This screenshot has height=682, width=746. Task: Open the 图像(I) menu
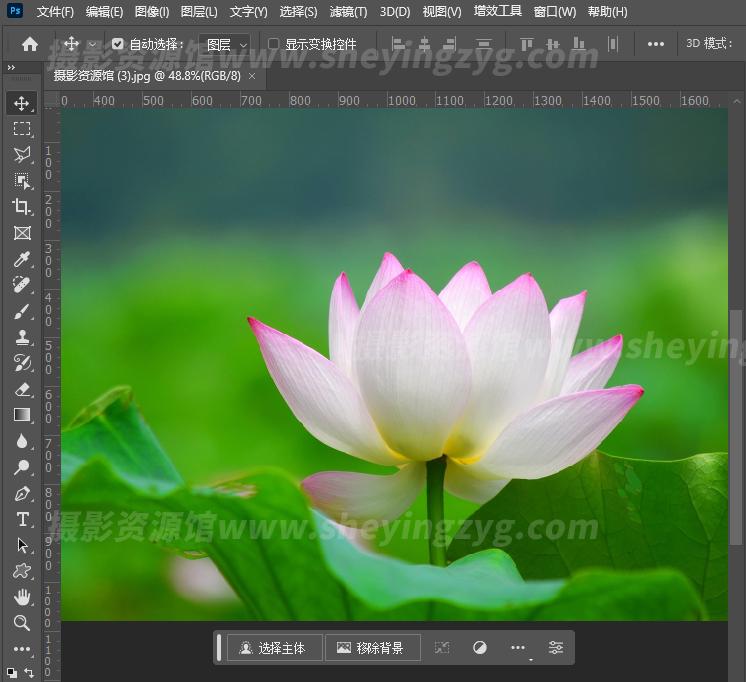152,12
